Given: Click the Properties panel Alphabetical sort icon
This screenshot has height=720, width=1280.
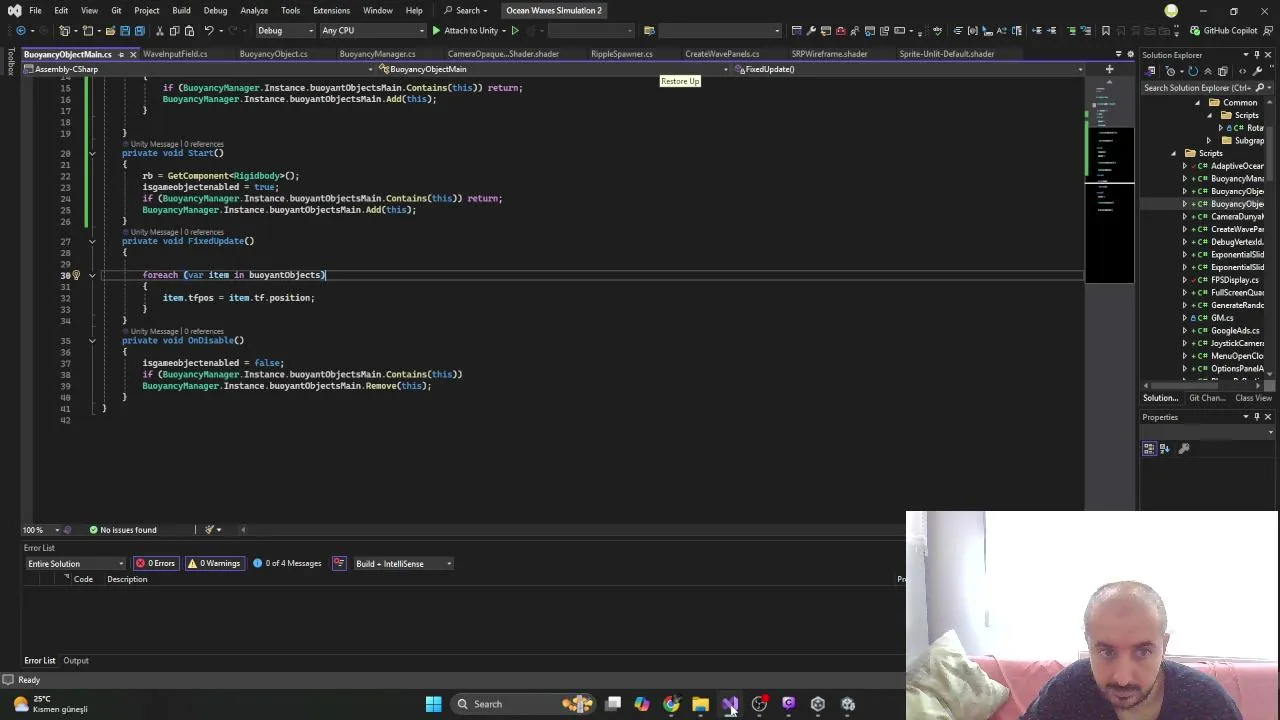Looking at the screenshot, I should 1165,448.
